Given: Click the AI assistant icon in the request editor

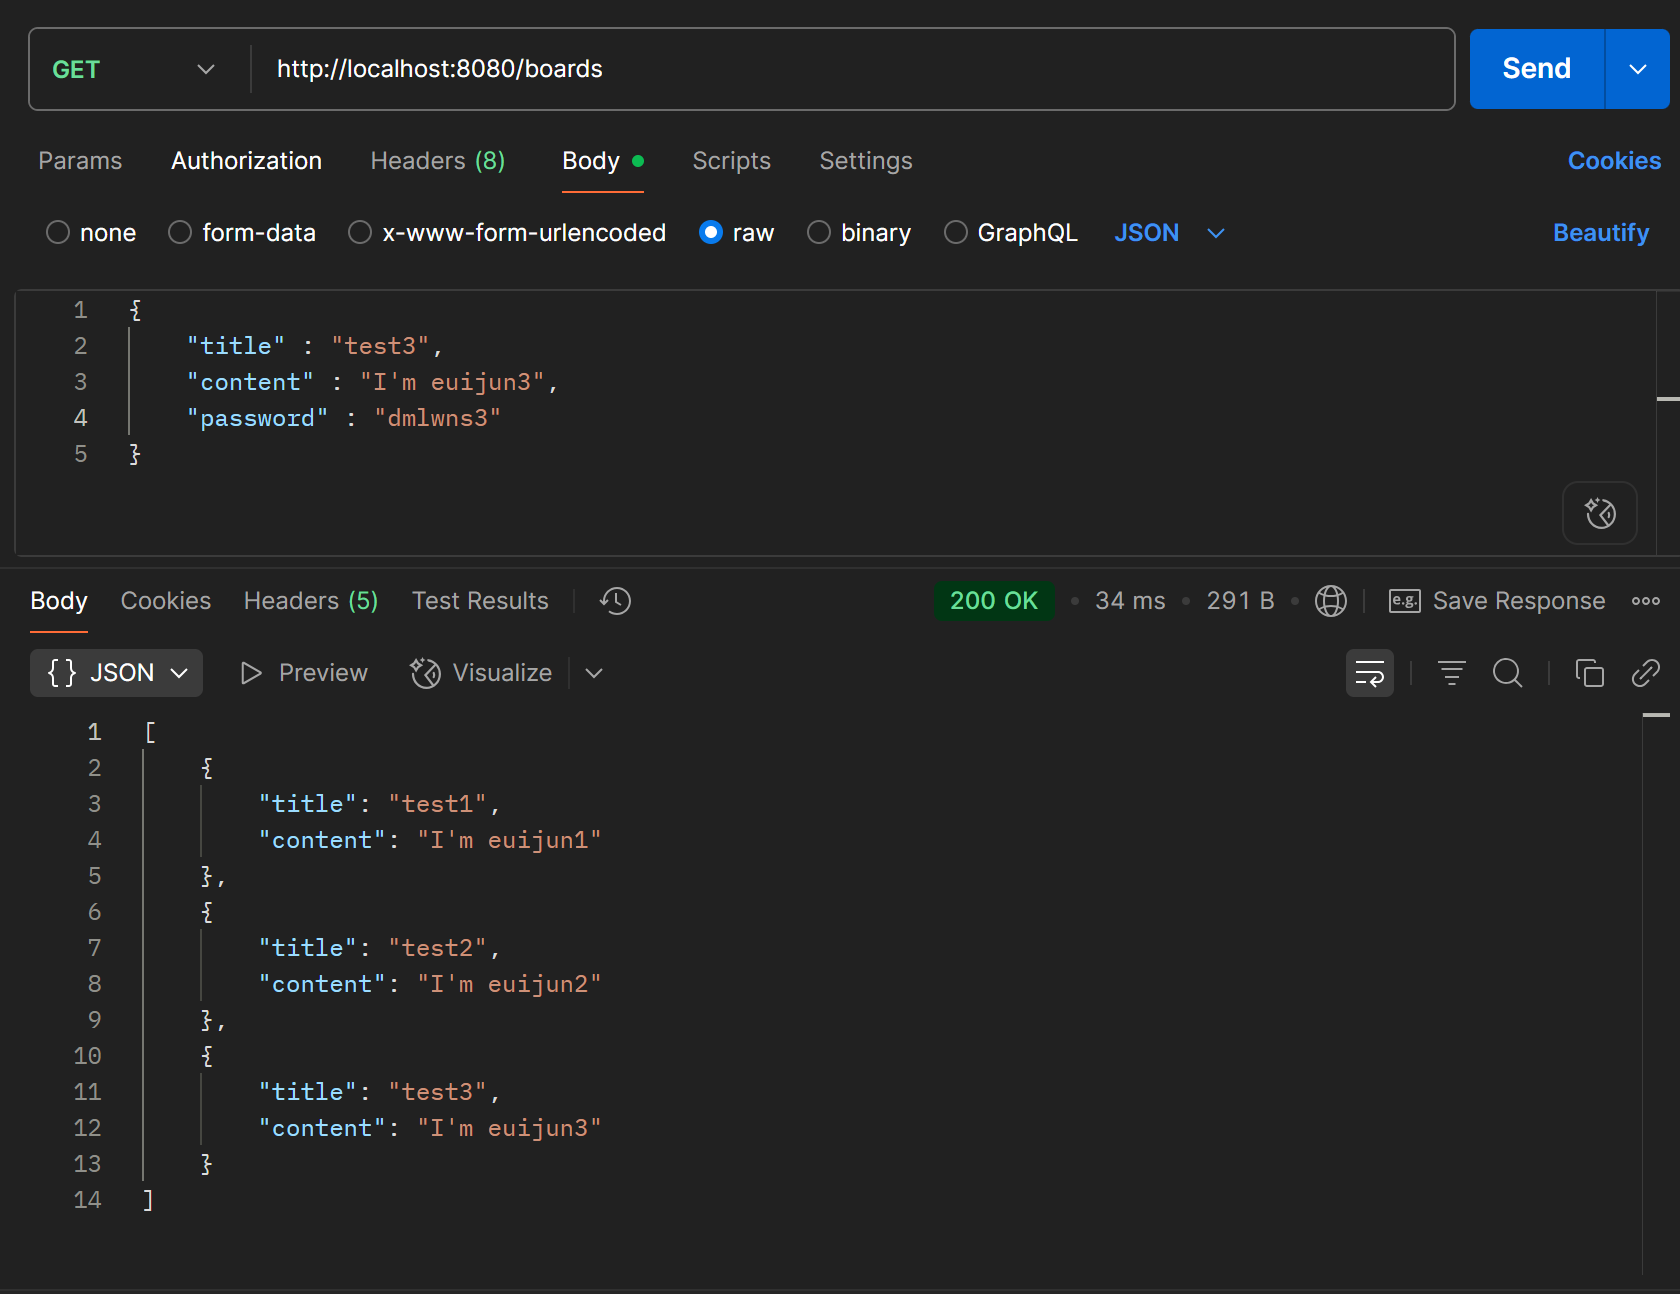Looking at the screenshot, I should tap(1600, 513).
